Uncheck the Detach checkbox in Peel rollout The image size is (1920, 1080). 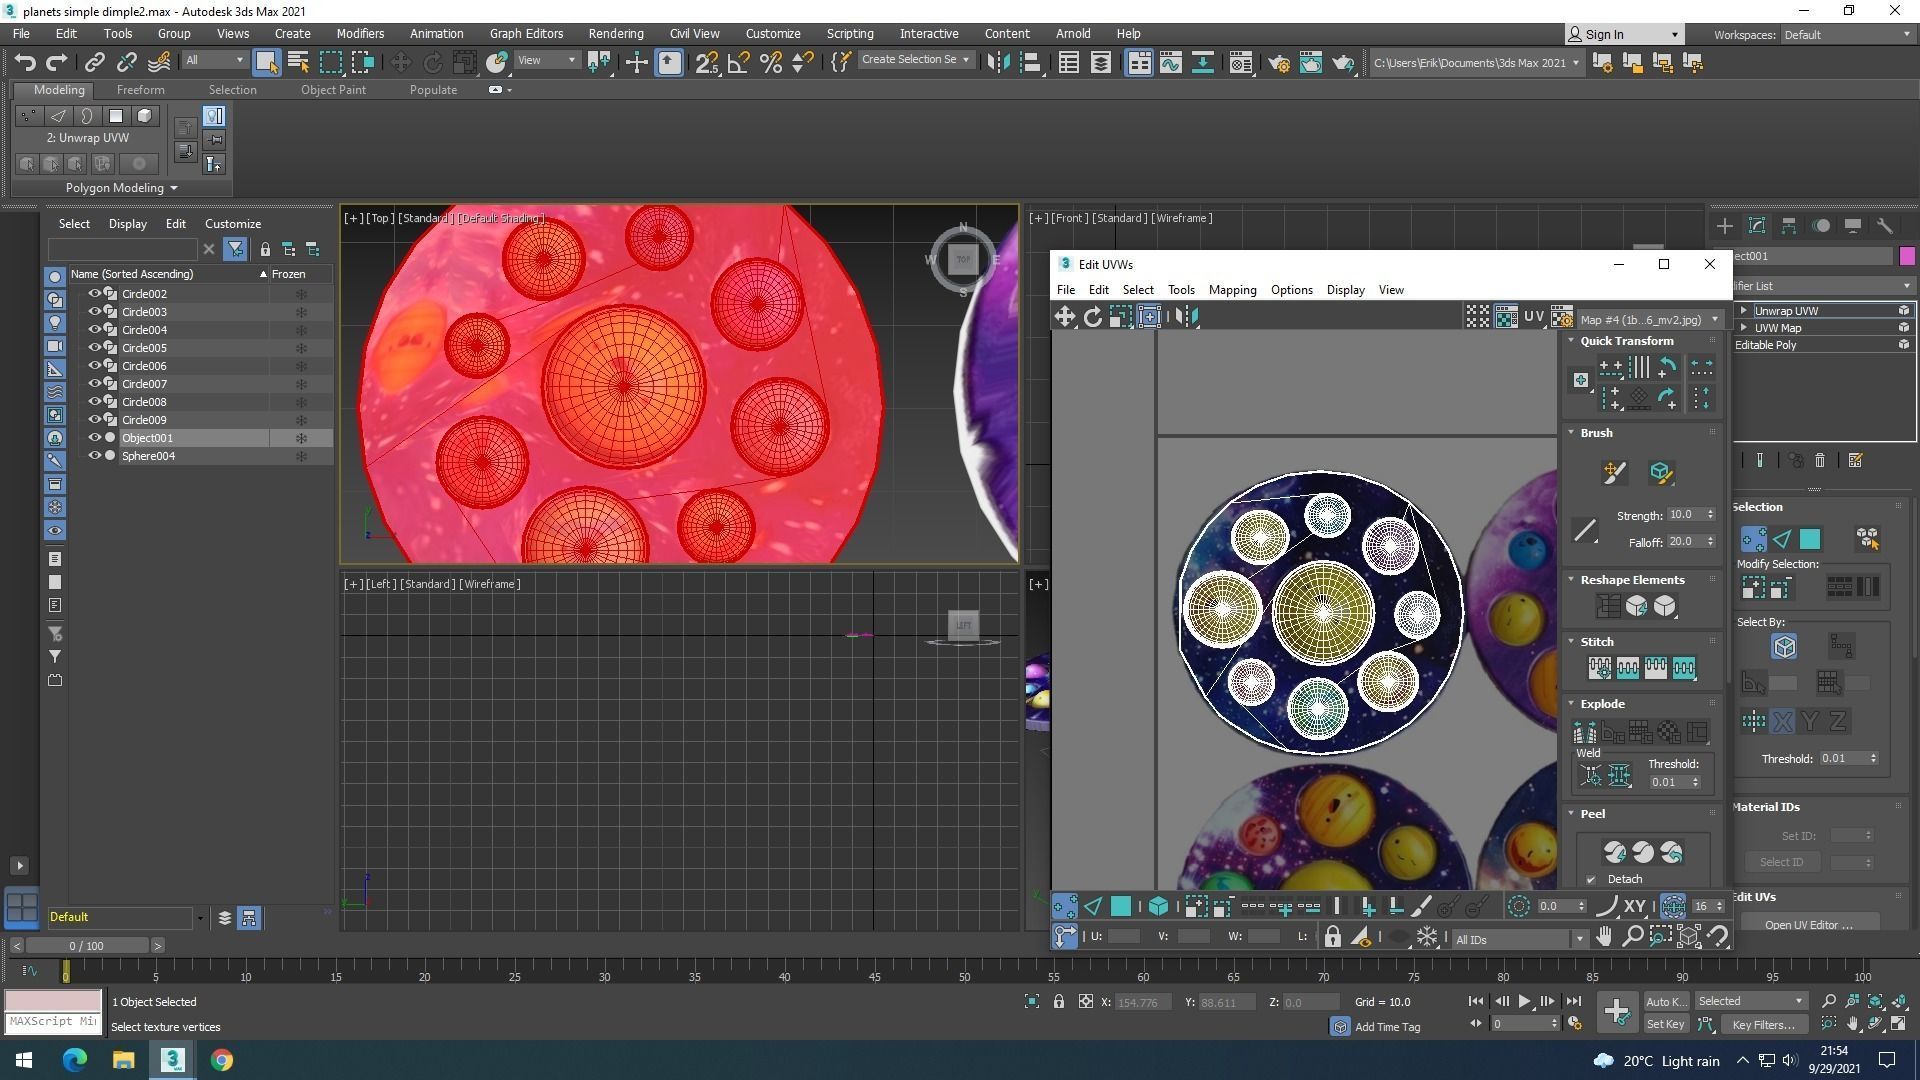pos(1591,879)
